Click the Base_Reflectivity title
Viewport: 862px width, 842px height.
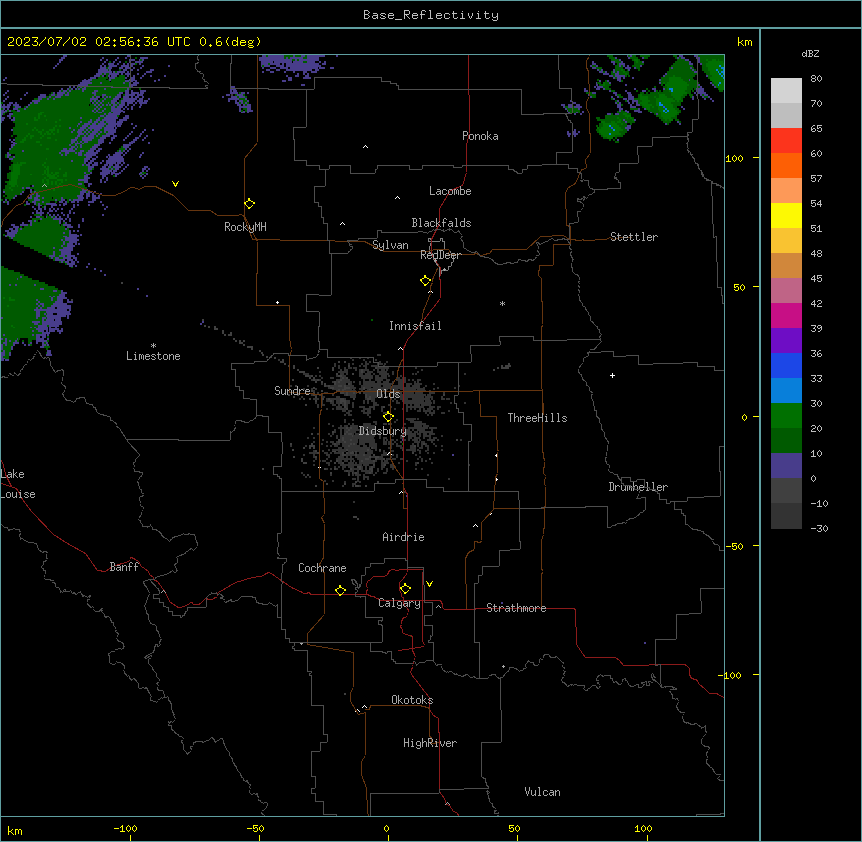tap(431, 15)
